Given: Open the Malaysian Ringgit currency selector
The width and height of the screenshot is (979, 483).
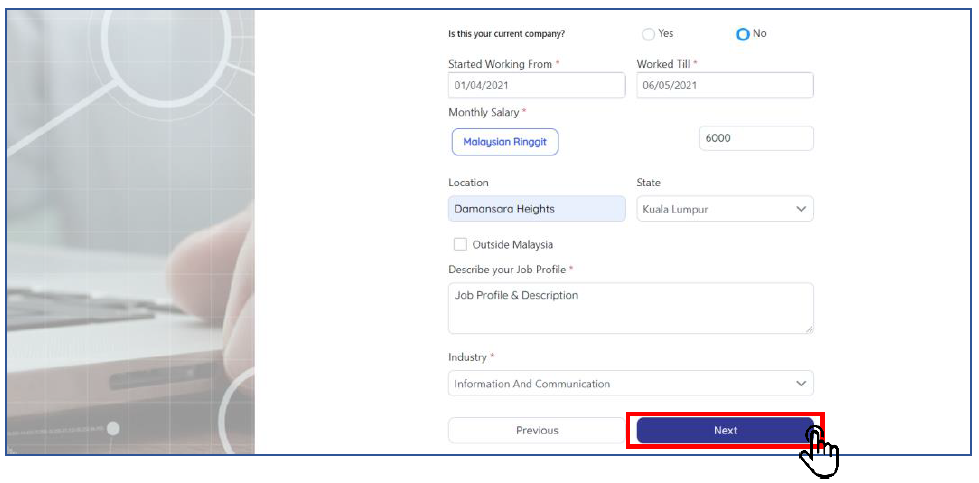Looking at the screenshot, I should click(x=505, y=142).
